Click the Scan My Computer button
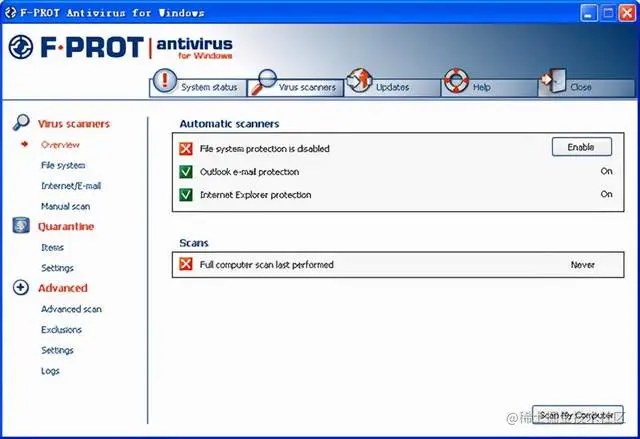This screenshot has width=640, height=439. point(578,415)
